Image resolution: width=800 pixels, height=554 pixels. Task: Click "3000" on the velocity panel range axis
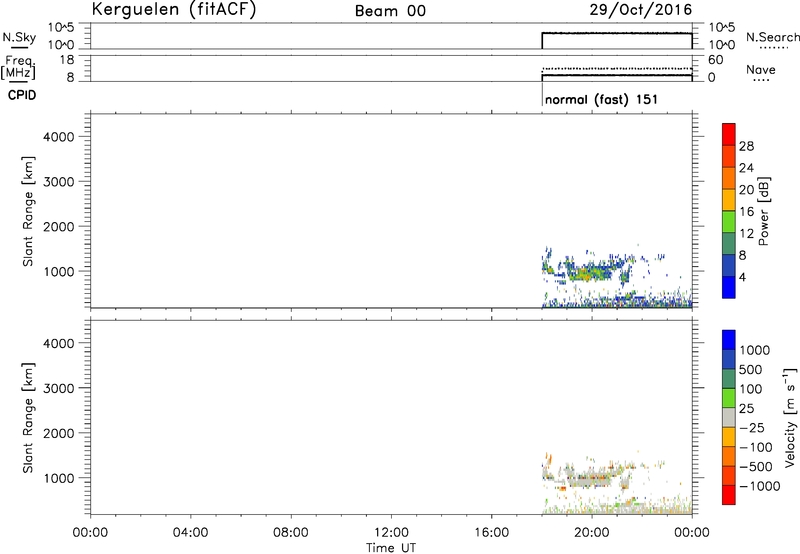[x=59, y=388]
